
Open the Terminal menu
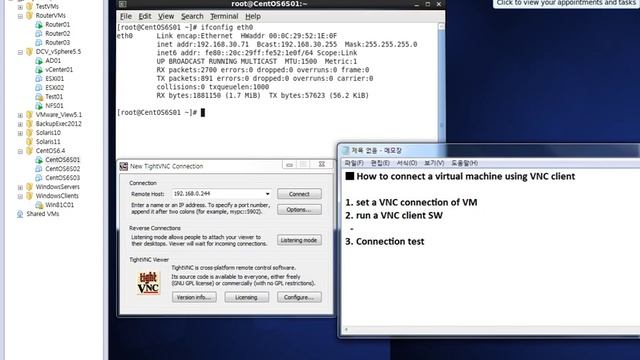(x=224, y=16)
